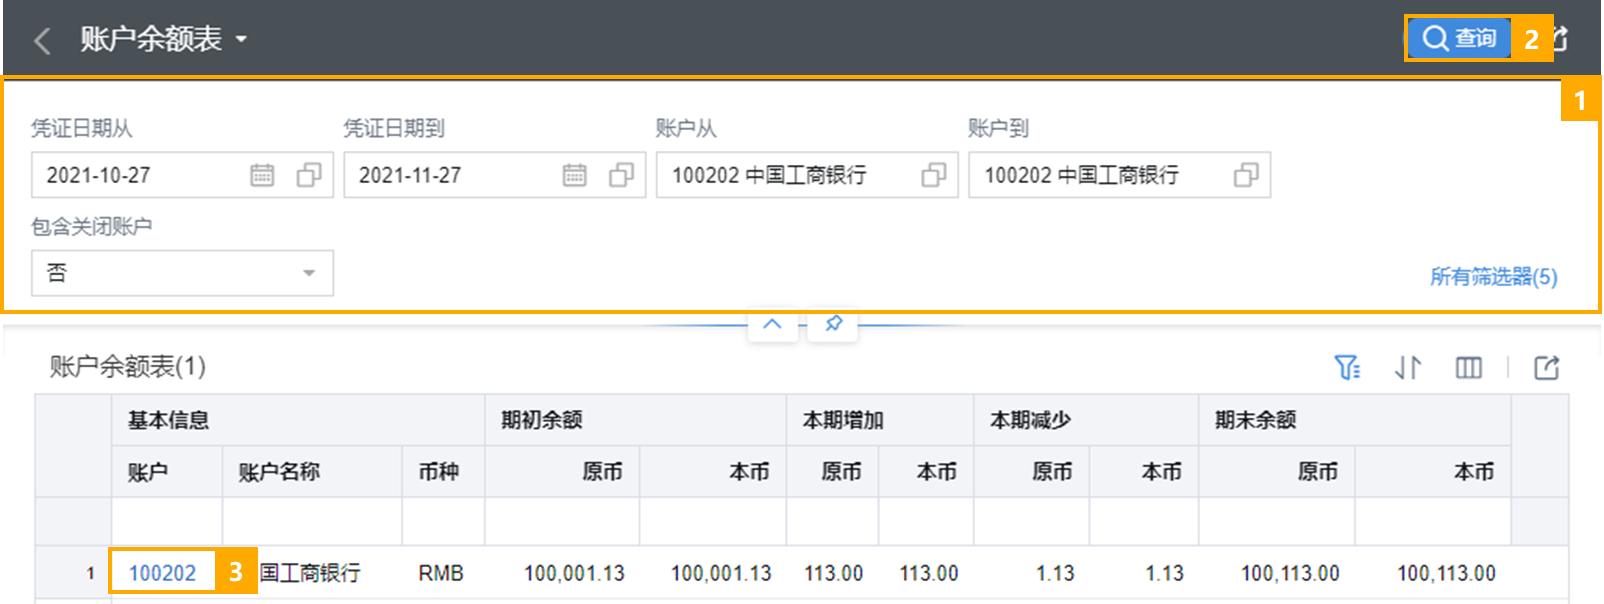Open table filter settings icon
This screenshot has height=604, width=1604.
(1347, 368)
